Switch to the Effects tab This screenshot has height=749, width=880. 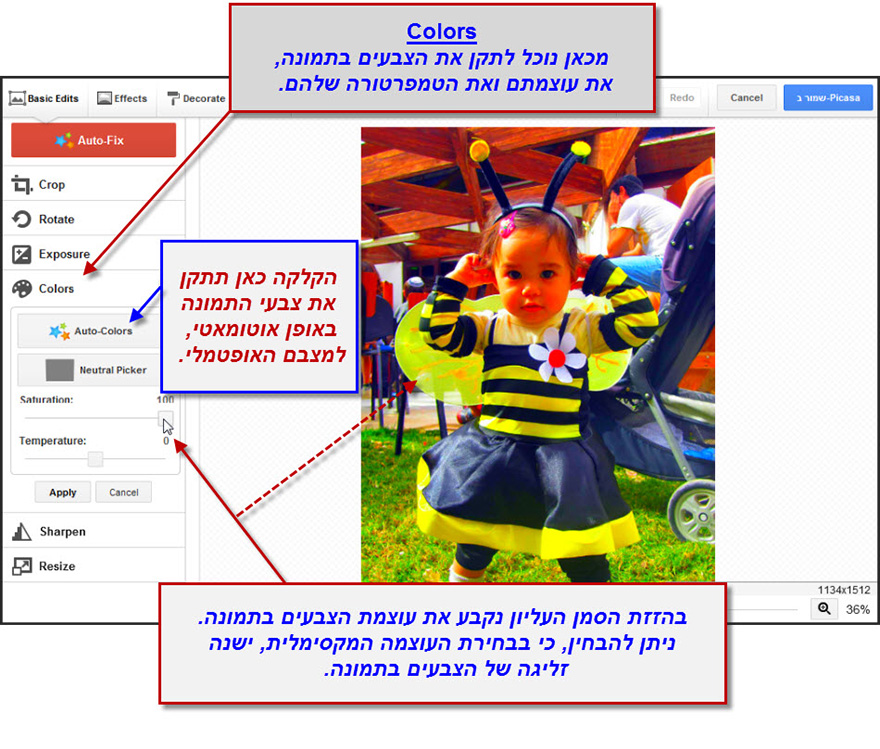pyautogui.click(x=122, y=98)
